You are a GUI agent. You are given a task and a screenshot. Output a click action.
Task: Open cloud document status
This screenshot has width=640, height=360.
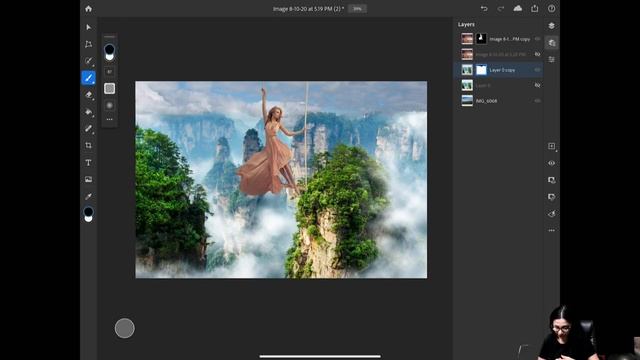(x=518, y=9)
